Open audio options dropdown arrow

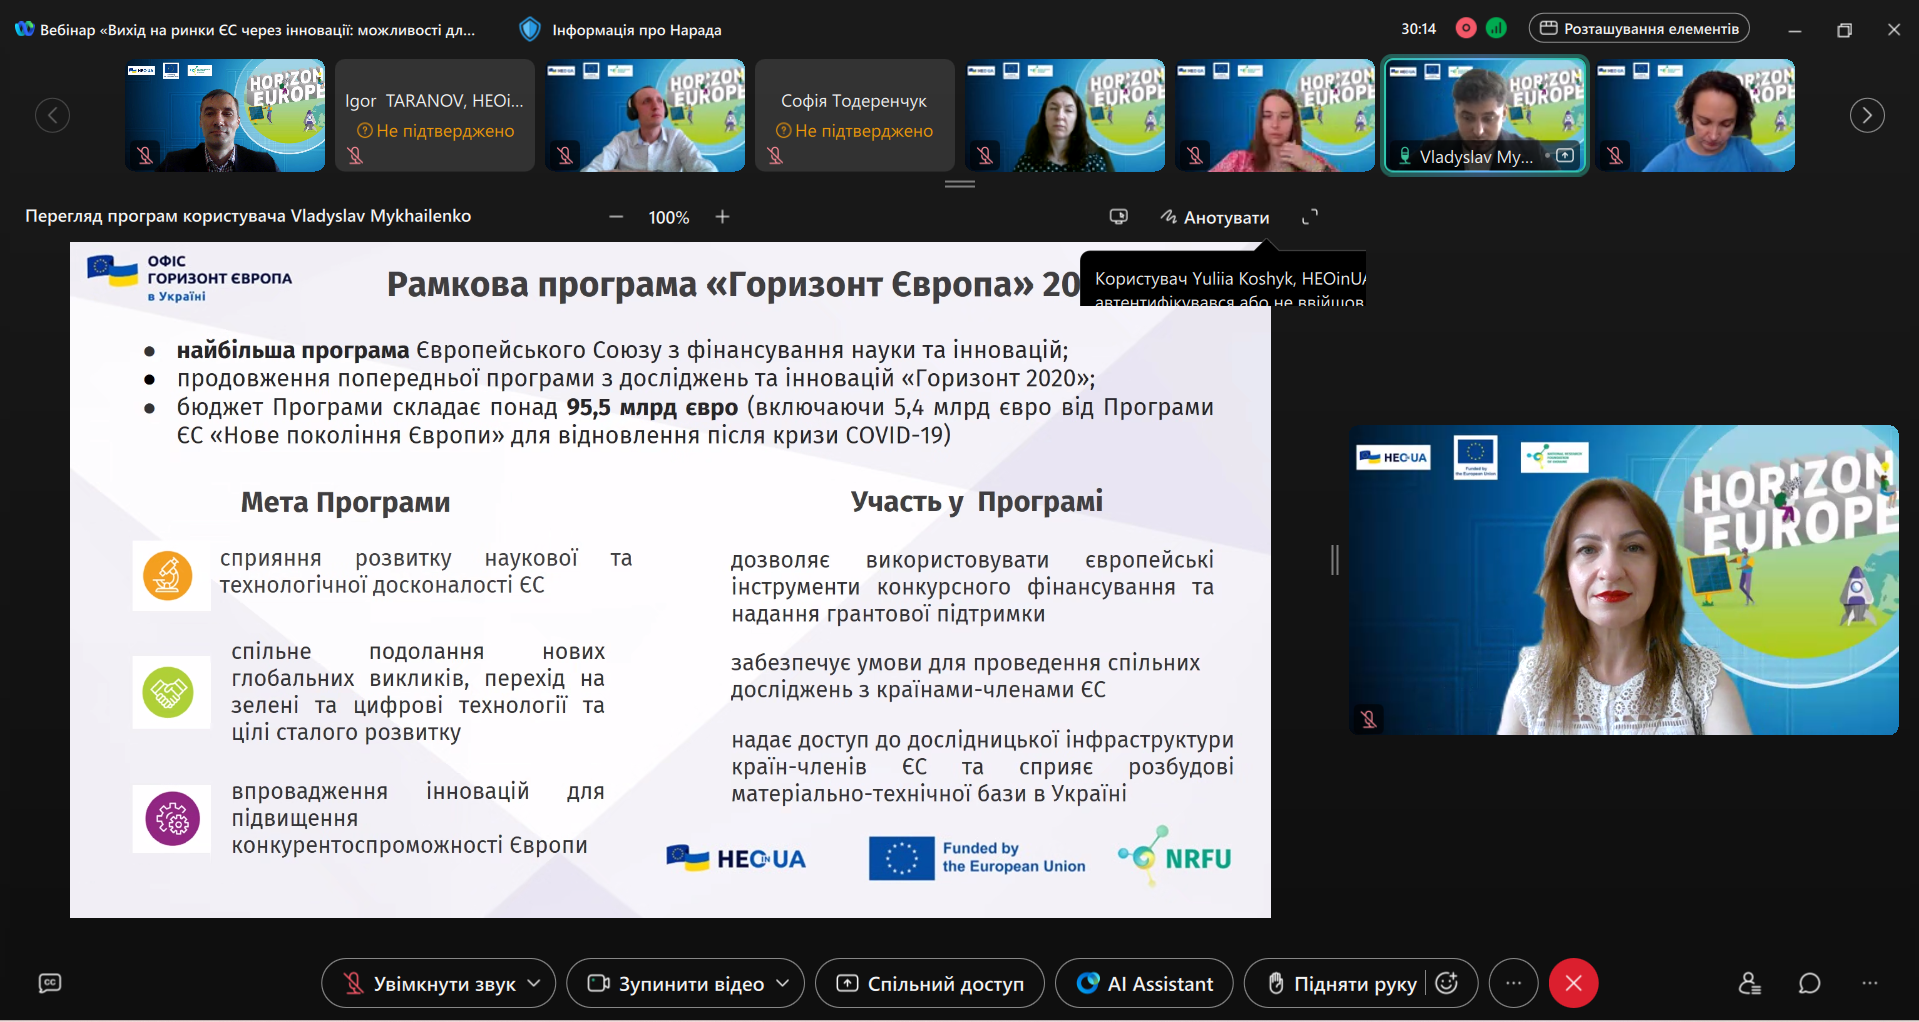(535, 984)
